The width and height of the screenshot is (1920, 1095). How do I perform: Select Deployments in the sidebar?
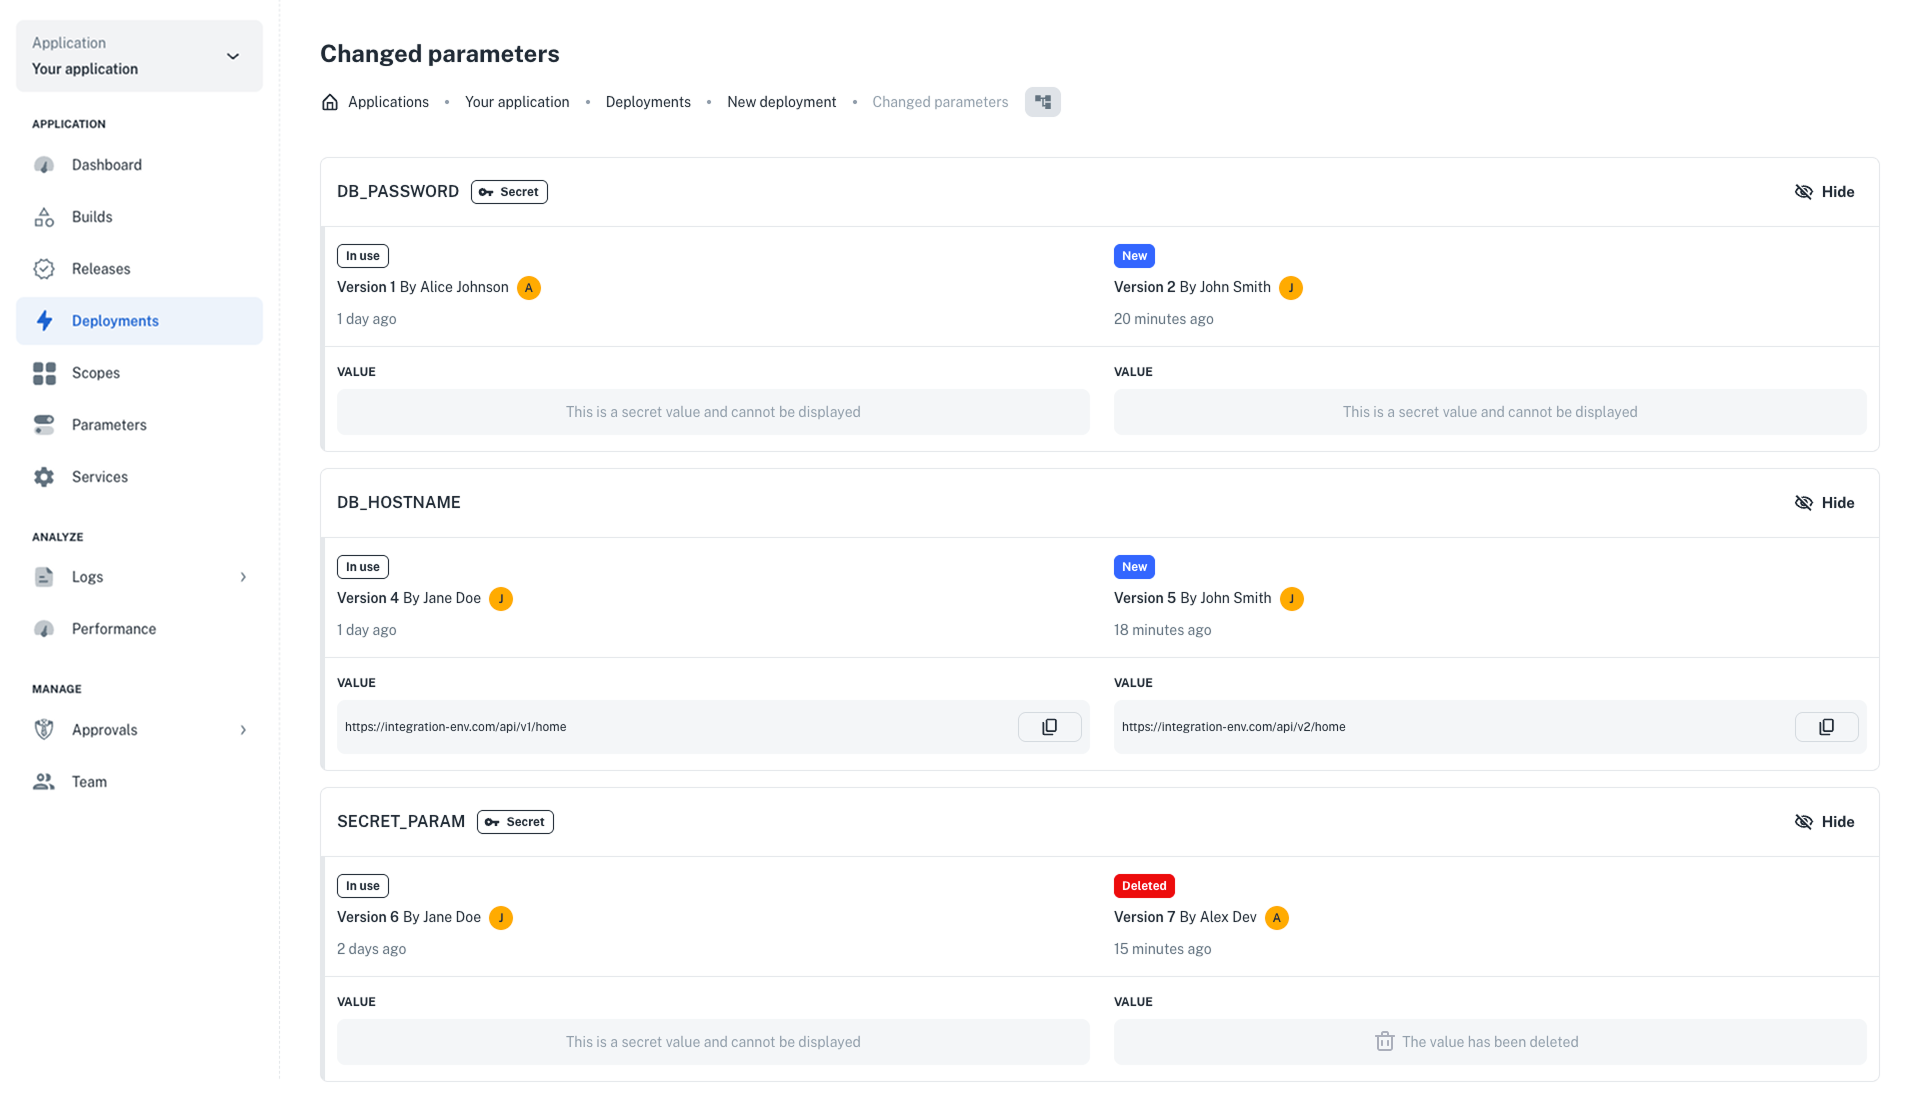pos(115,321)
